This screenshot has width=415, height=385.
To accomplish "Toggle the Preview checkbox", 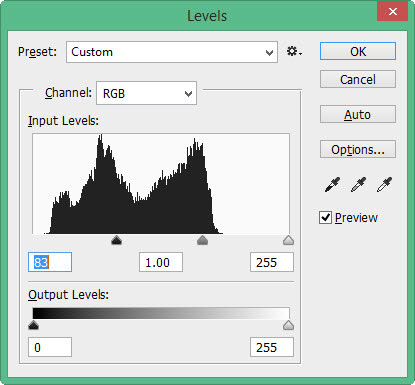I will tap(325, 218).
